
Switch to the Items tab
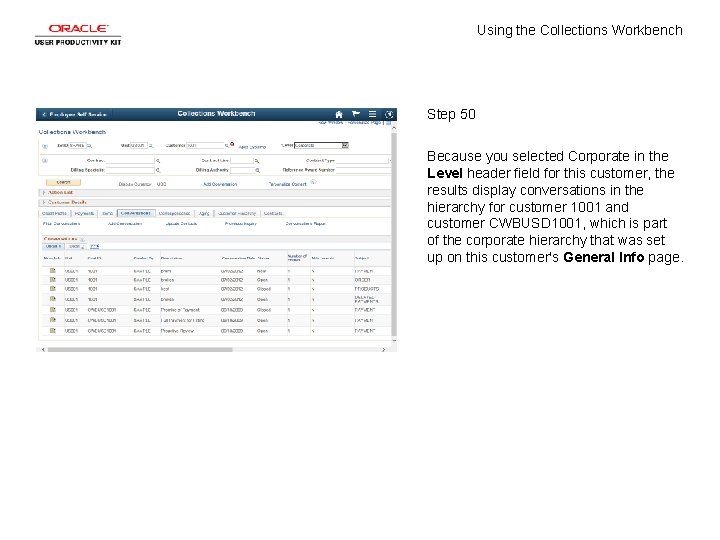tap(107, 214)
